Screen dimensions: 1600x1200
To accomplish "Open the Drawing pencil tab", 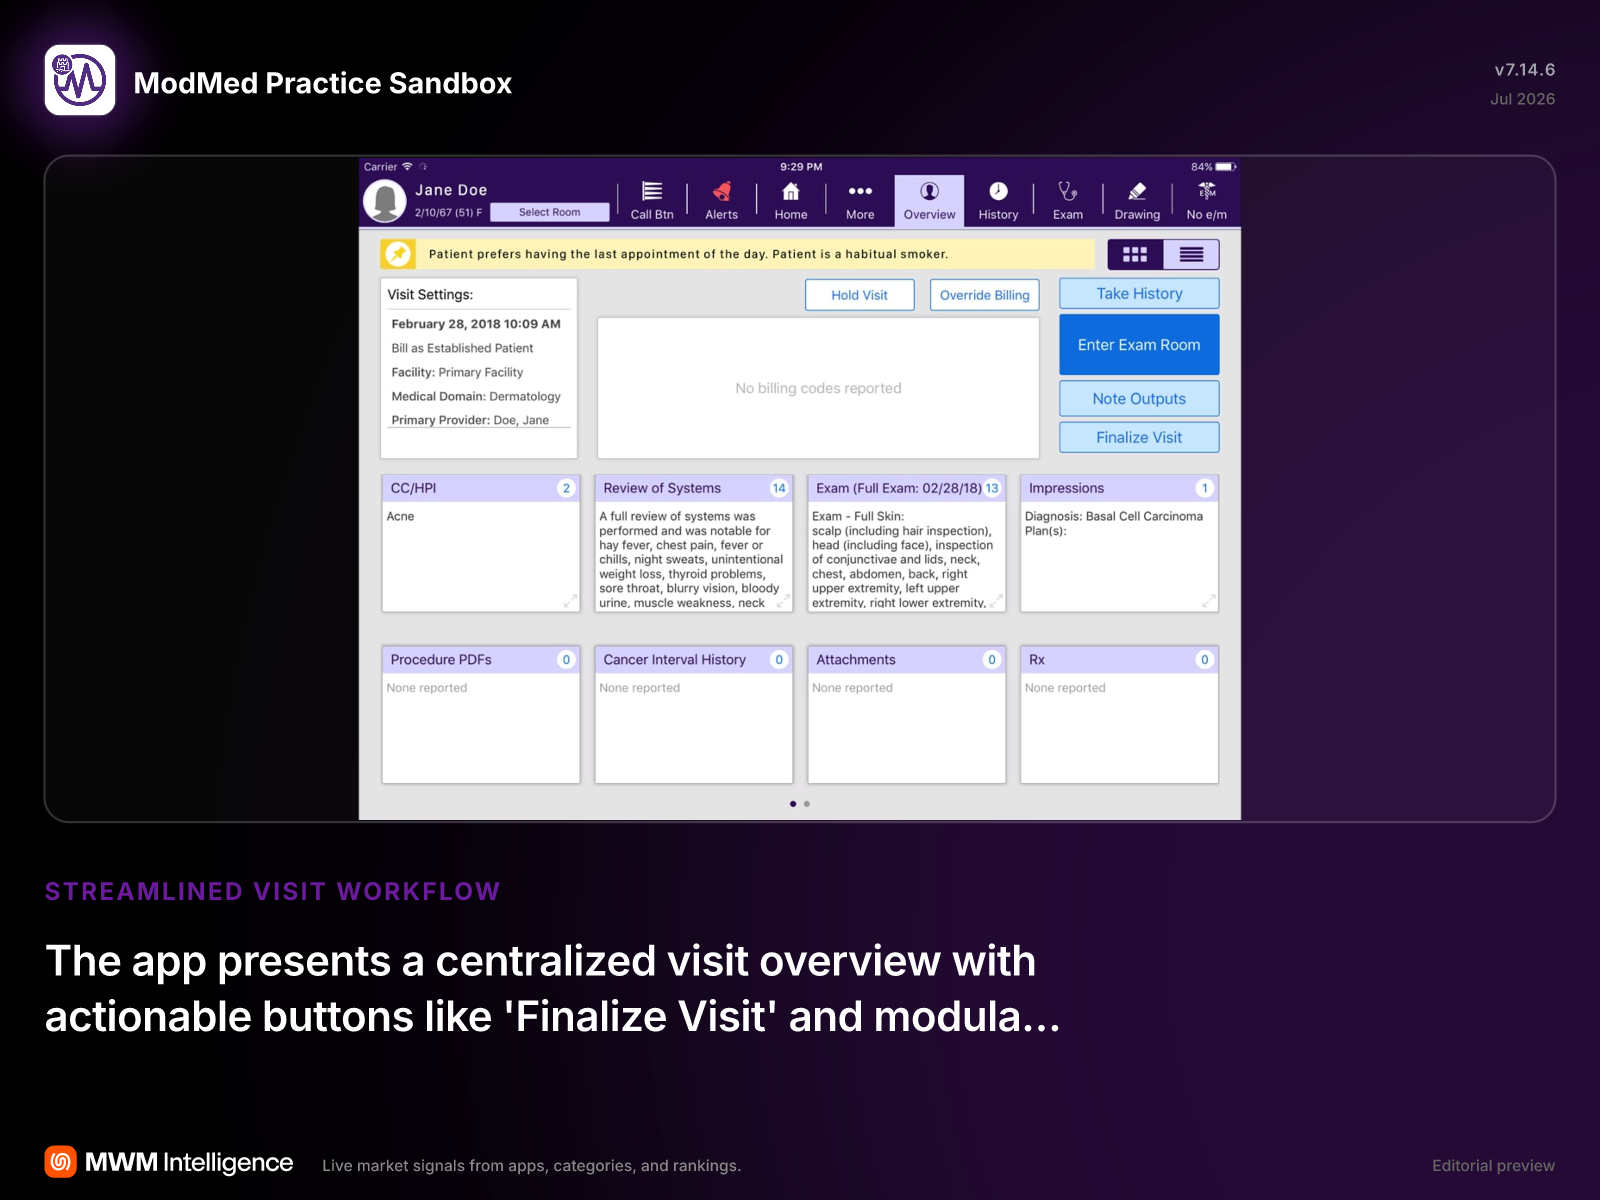I will 1137,200.
